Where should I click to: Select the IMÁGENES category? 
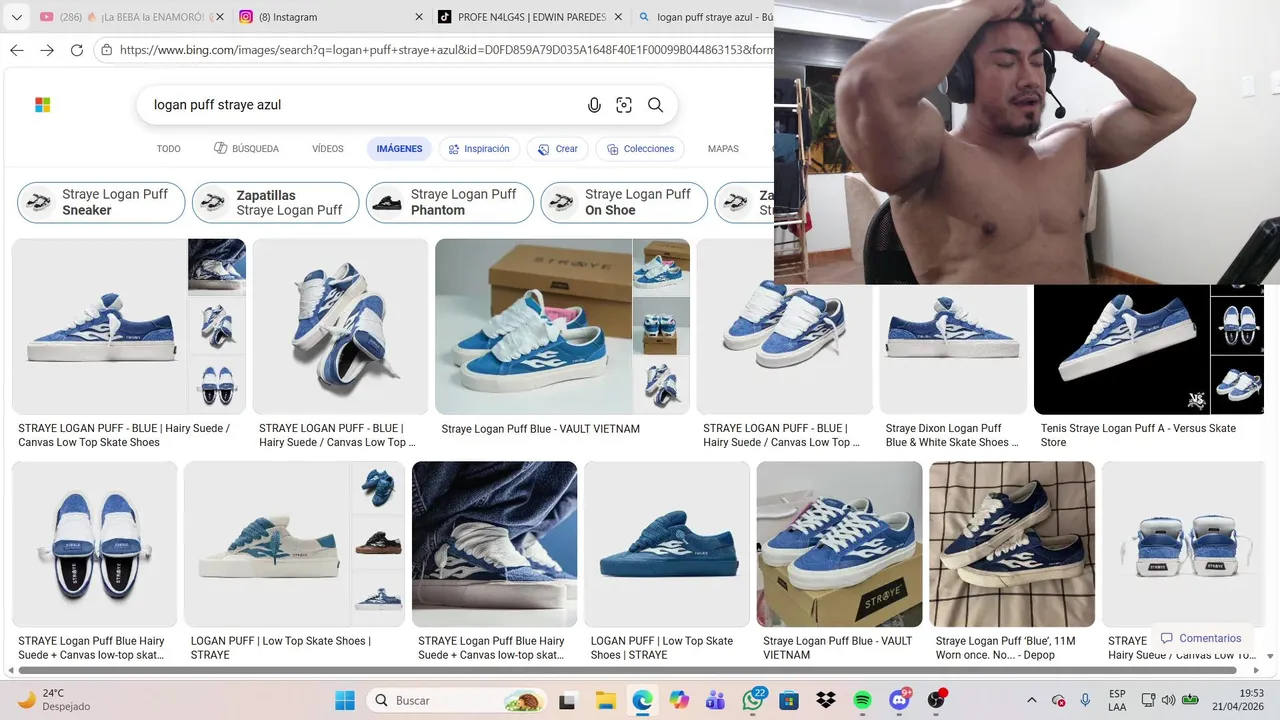coord(399,149)
